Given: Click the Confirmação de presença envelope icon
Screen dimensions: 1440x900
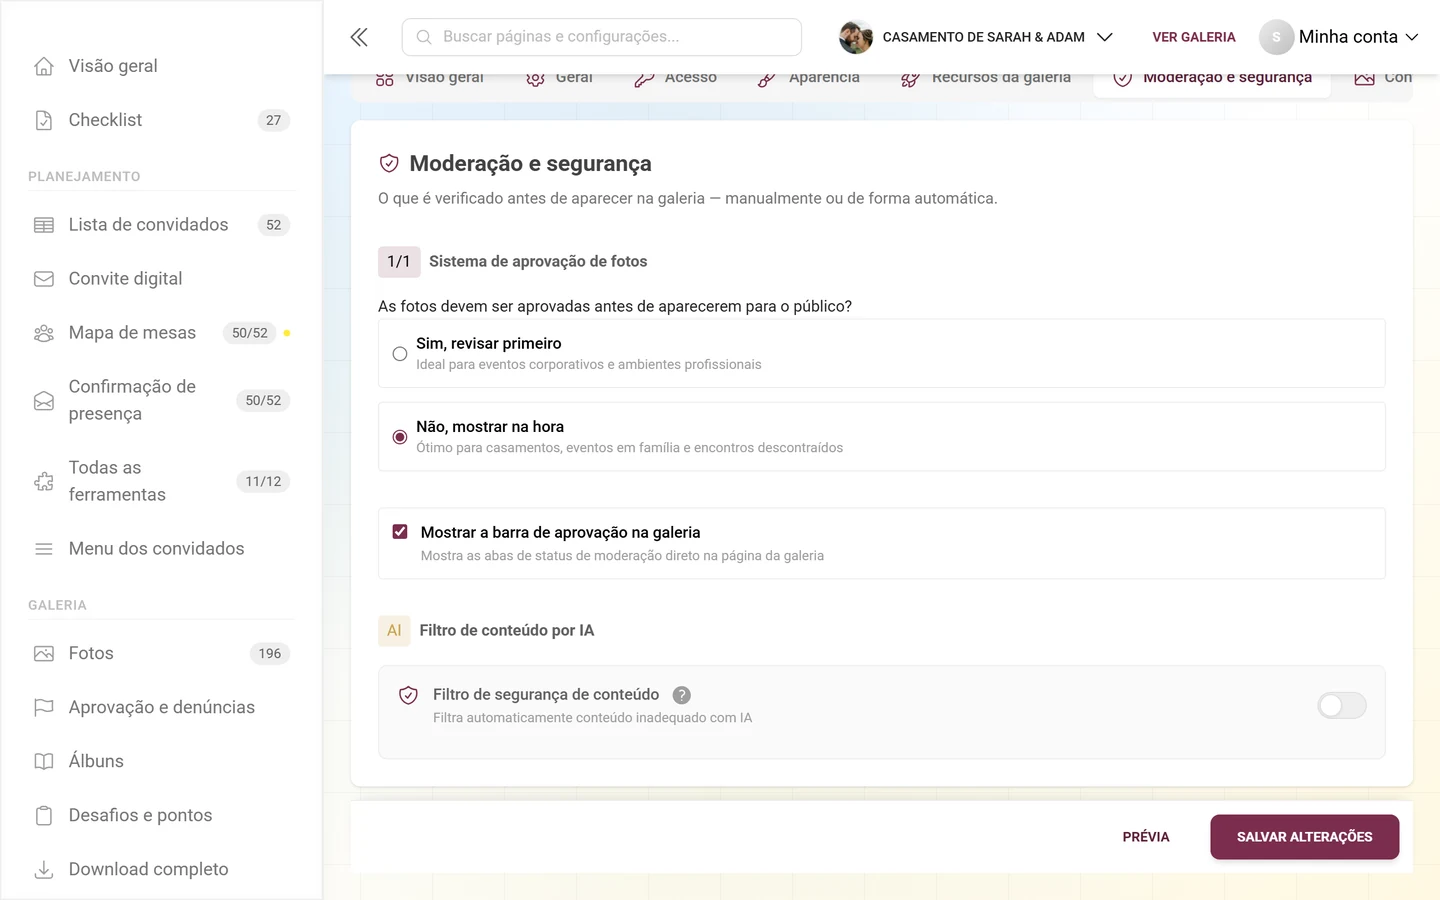Looking at the screenshot, I should point(44,401).
